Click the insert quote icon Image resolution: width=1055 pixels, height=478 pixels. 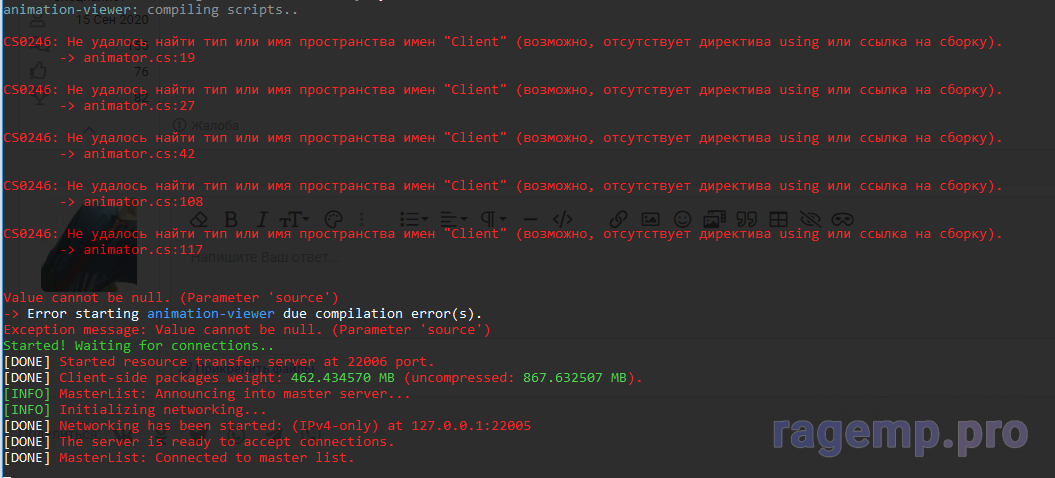(746, 219)
